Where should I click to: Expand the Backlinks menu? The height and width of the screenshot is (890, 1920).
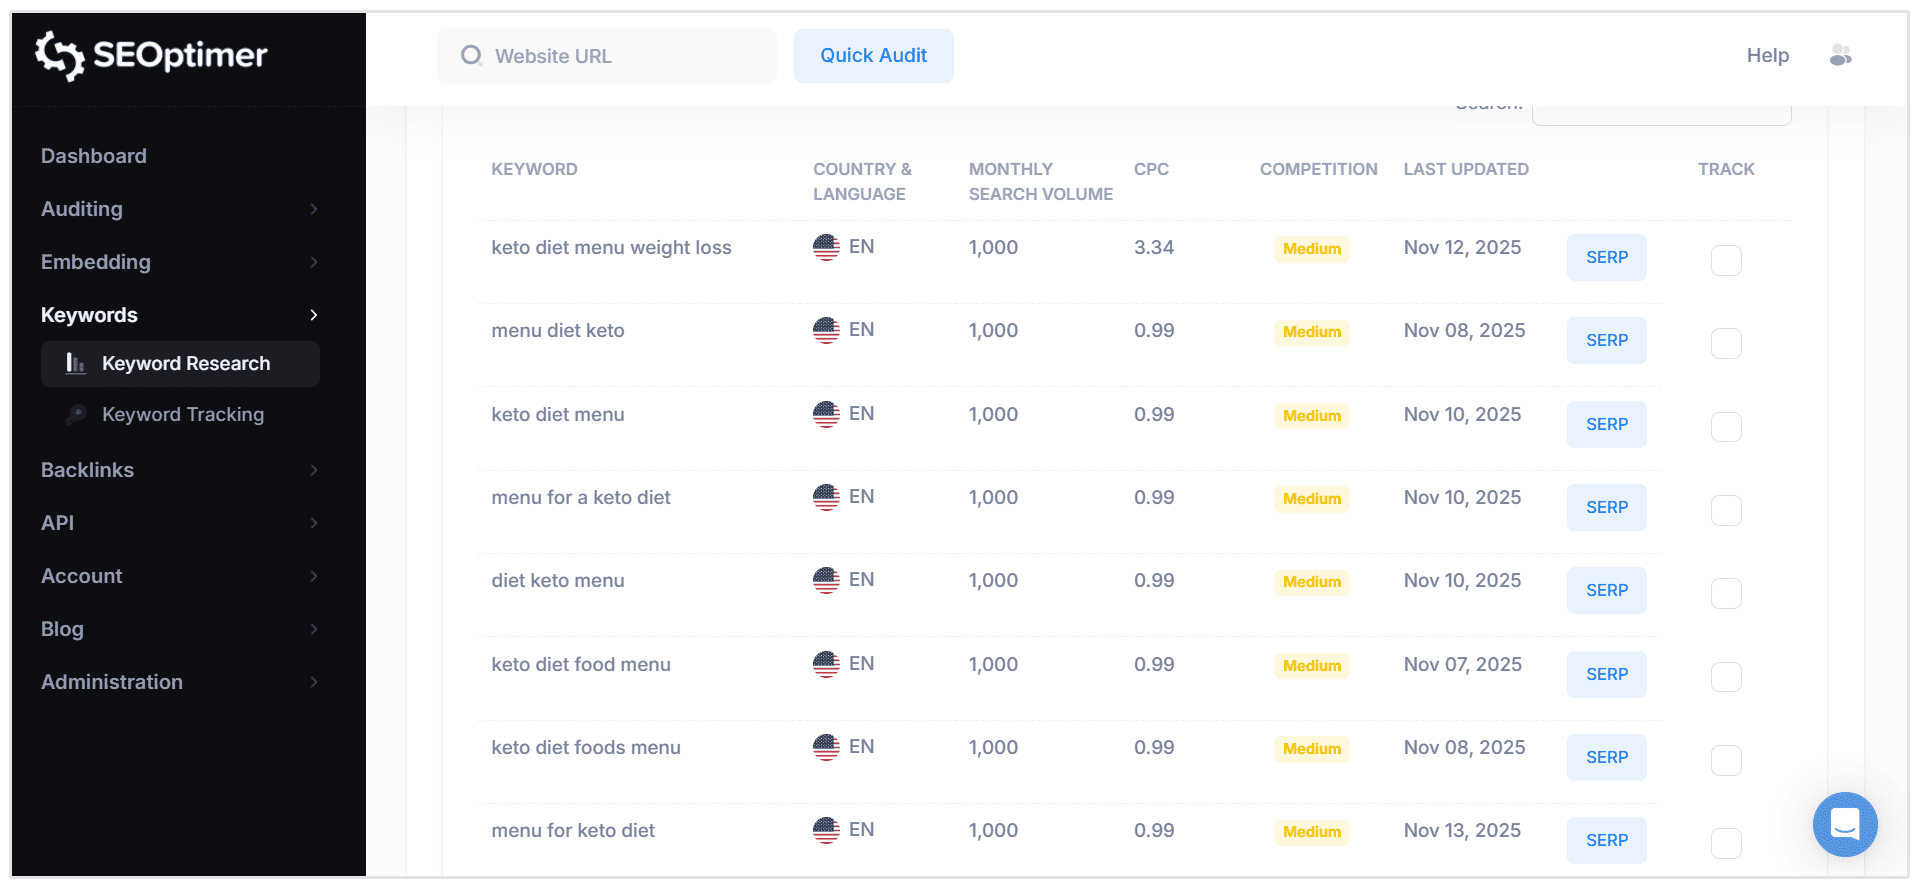click(x=313, y=470)
